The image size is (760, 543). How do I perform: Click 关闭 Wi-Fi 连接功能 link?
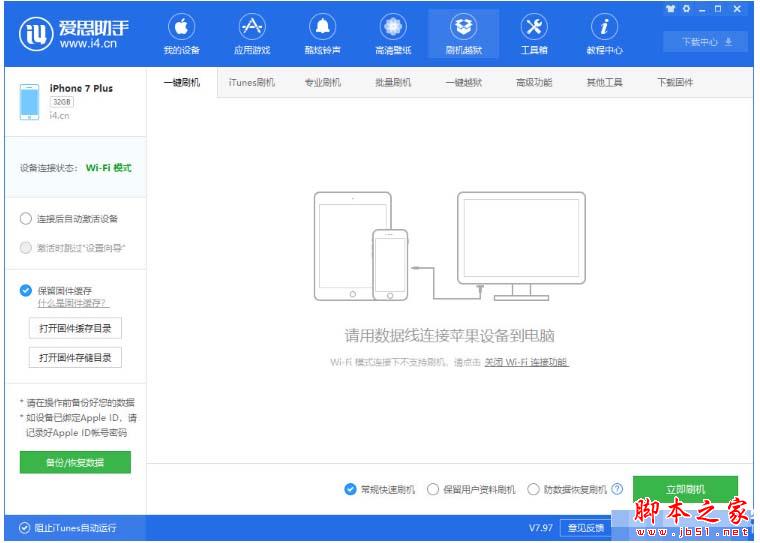[x=526, y=362]
